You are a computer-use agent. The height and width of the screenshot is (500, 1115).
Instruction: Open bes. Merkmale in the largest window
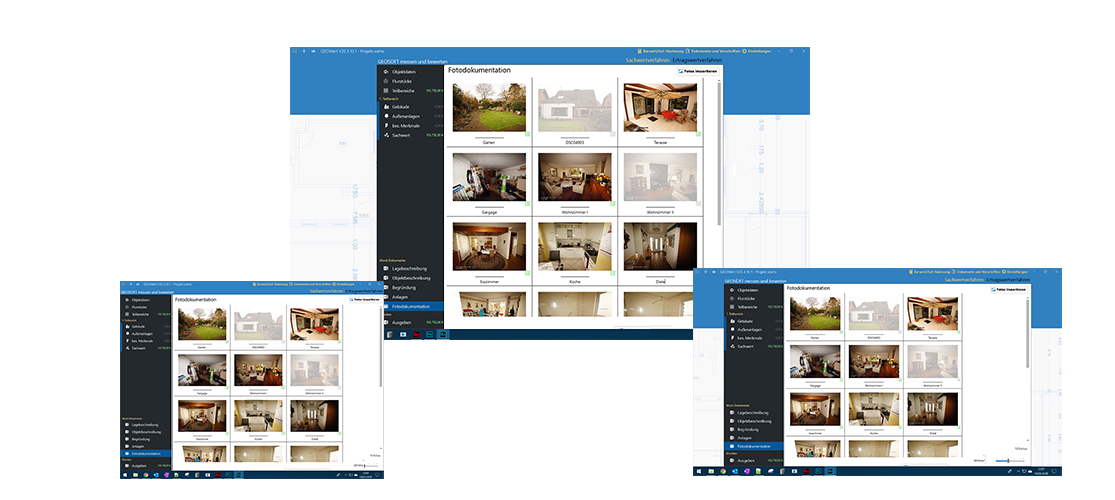tap(405, 125)
